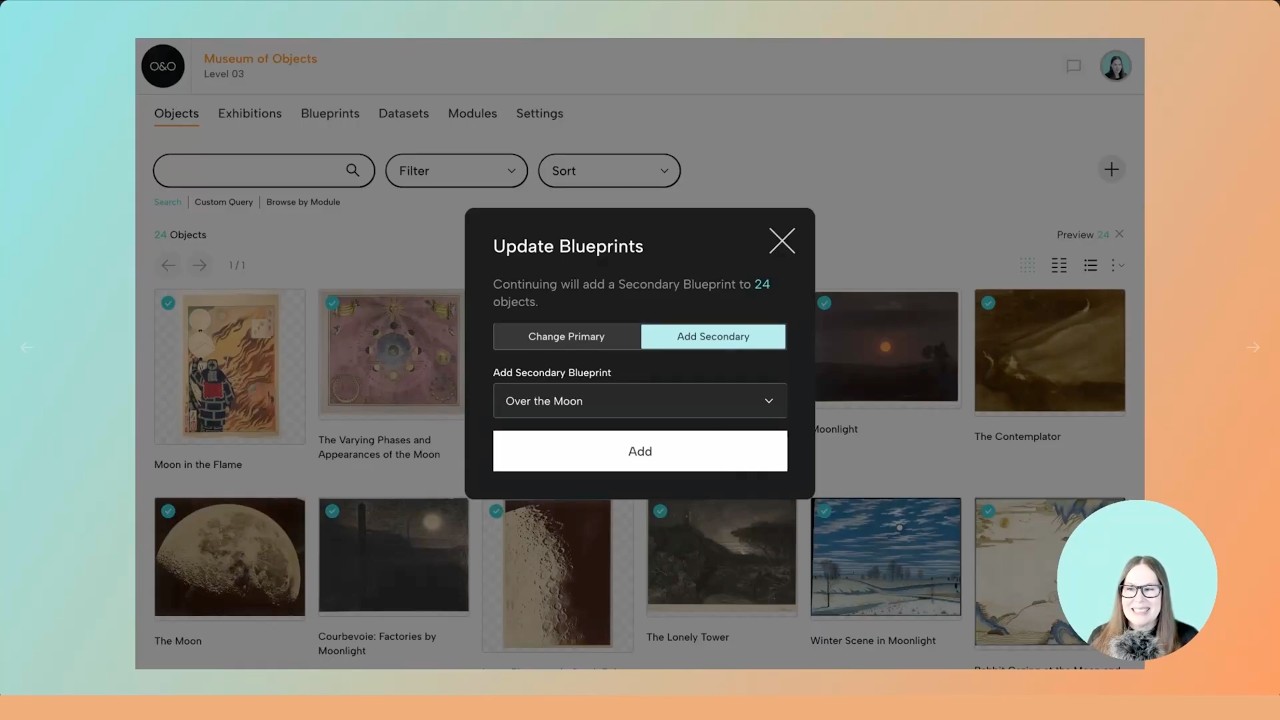The width and height of the screenshot is (1280, 720).
Task: Open the Modules tab
Action: point(472,113)
